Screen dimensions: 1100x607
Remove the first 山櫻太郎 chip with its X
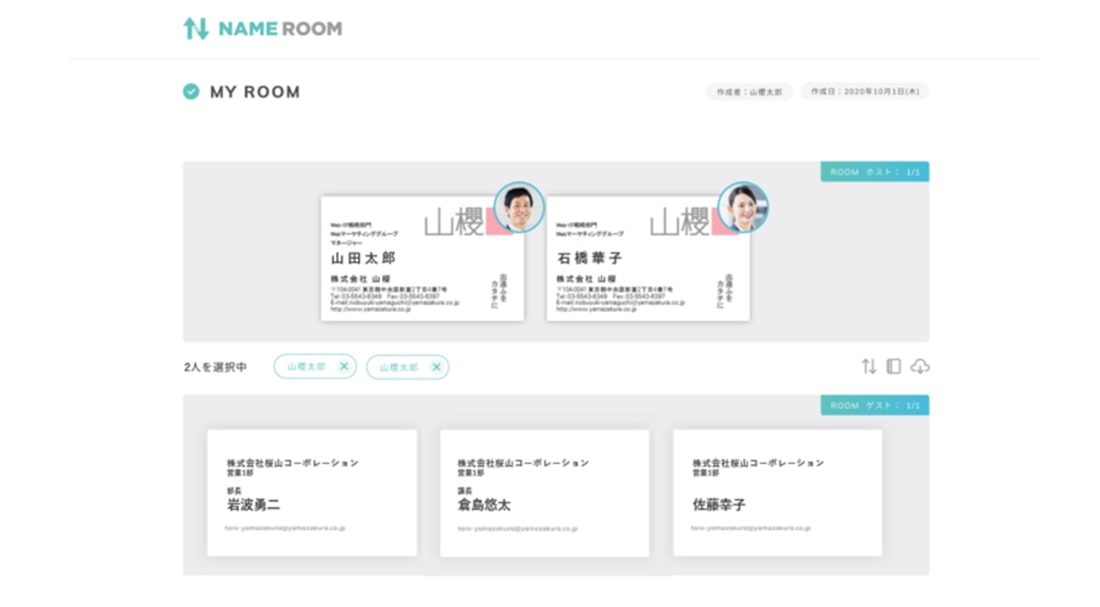coord(344,366)
